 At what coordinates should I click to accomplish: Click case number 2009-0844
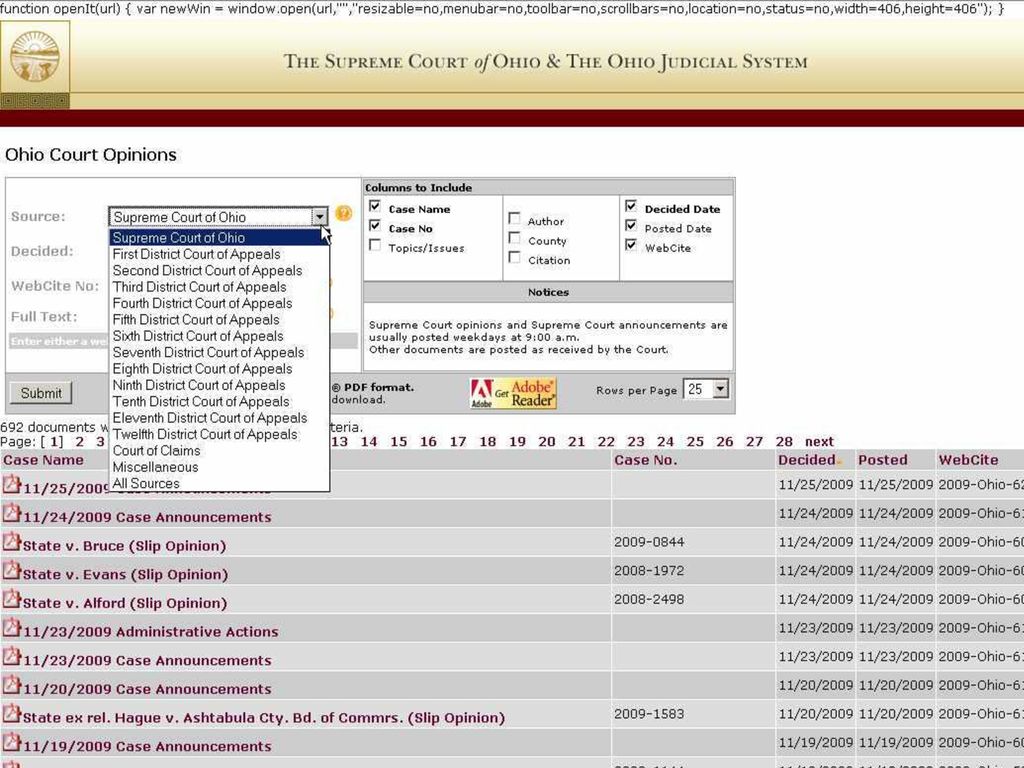[x=649, y=542]
